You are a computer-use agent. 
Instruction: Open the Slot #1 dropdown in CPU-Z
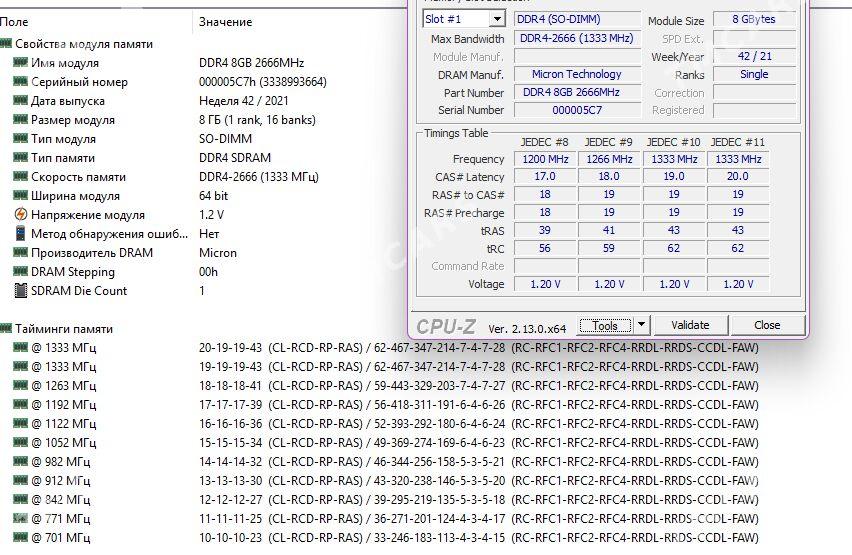497,19
